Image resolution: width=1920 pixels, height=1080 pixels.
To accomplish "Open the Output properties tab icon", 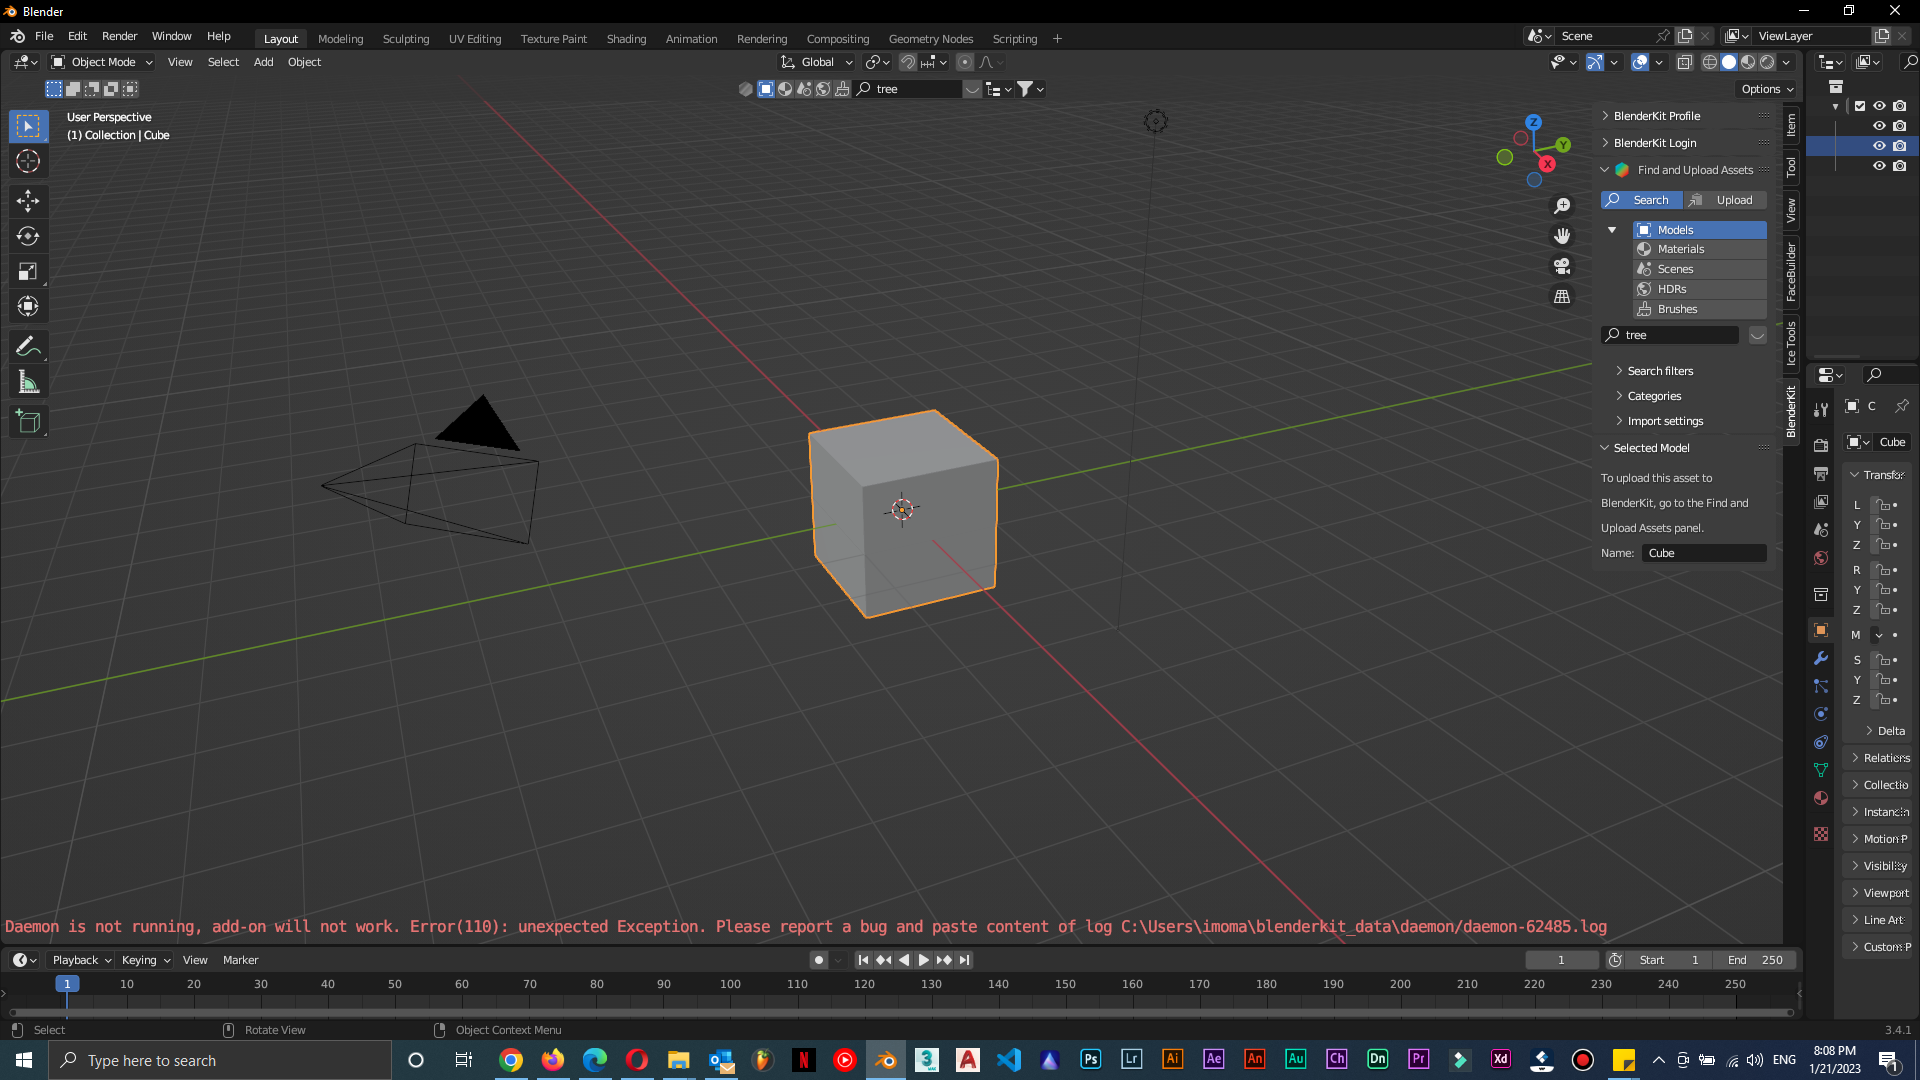I will coord(1821,473).
